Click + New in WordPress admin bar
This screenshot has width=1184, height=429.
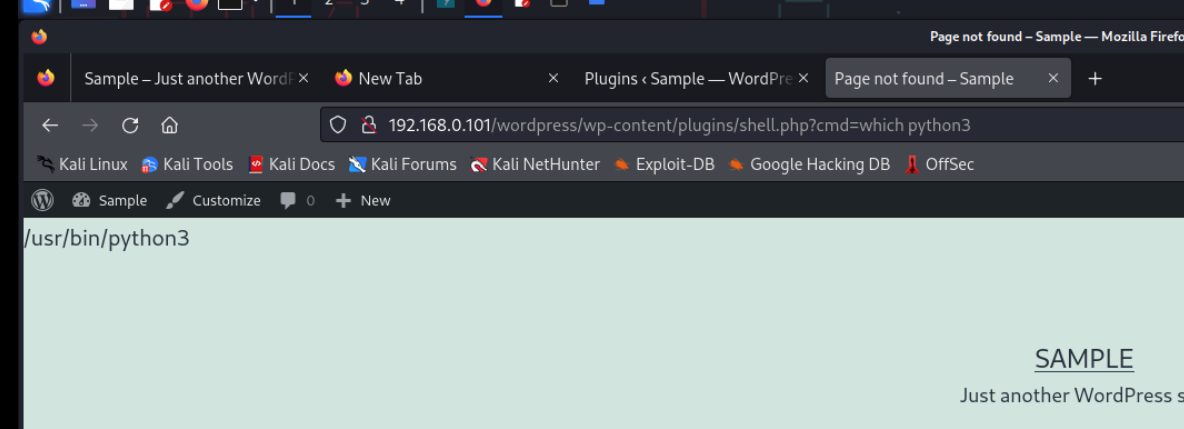(362, 200)
